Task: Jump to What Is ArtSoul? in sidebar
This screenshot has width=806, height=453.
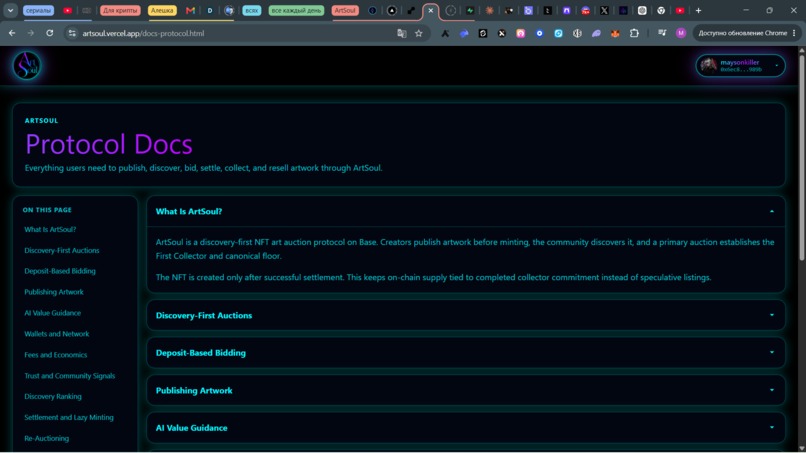Action: (50, 229)
